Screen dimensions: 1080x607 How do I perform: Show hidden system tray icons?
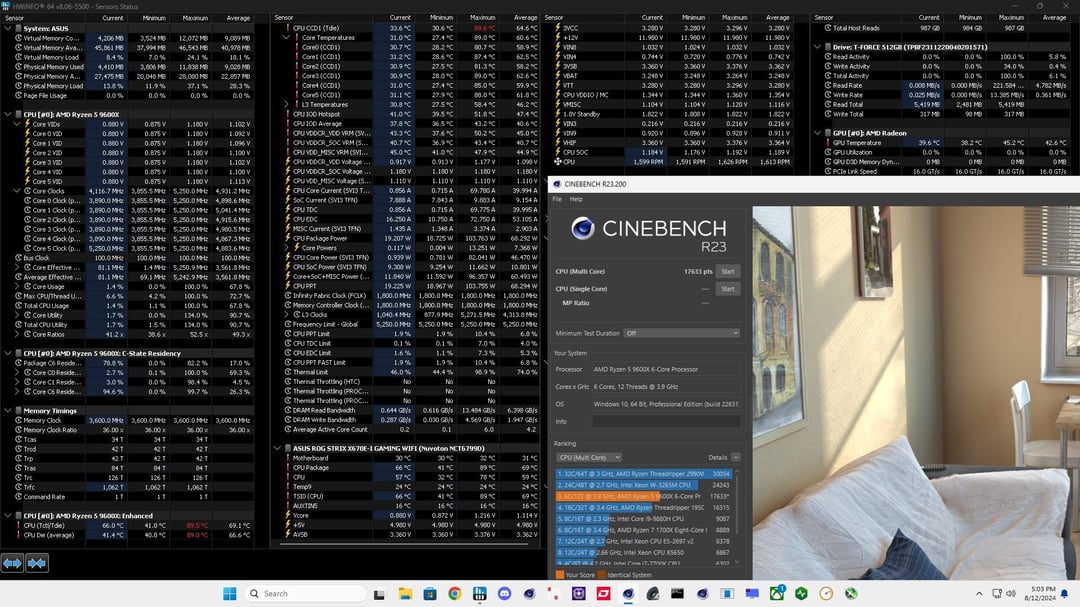pos(979,593)
